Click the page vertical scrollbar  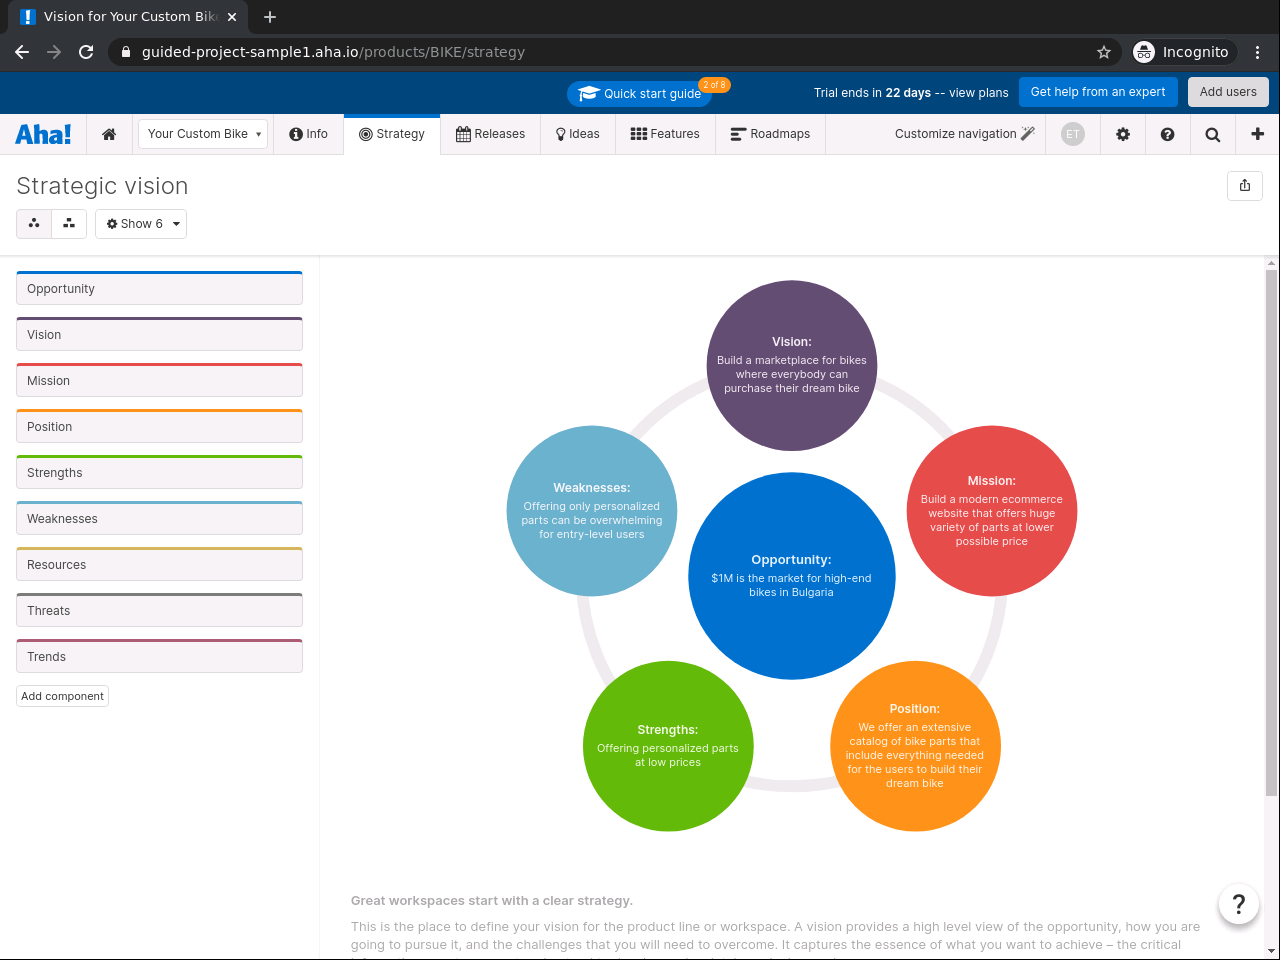tap(1271, 532)
